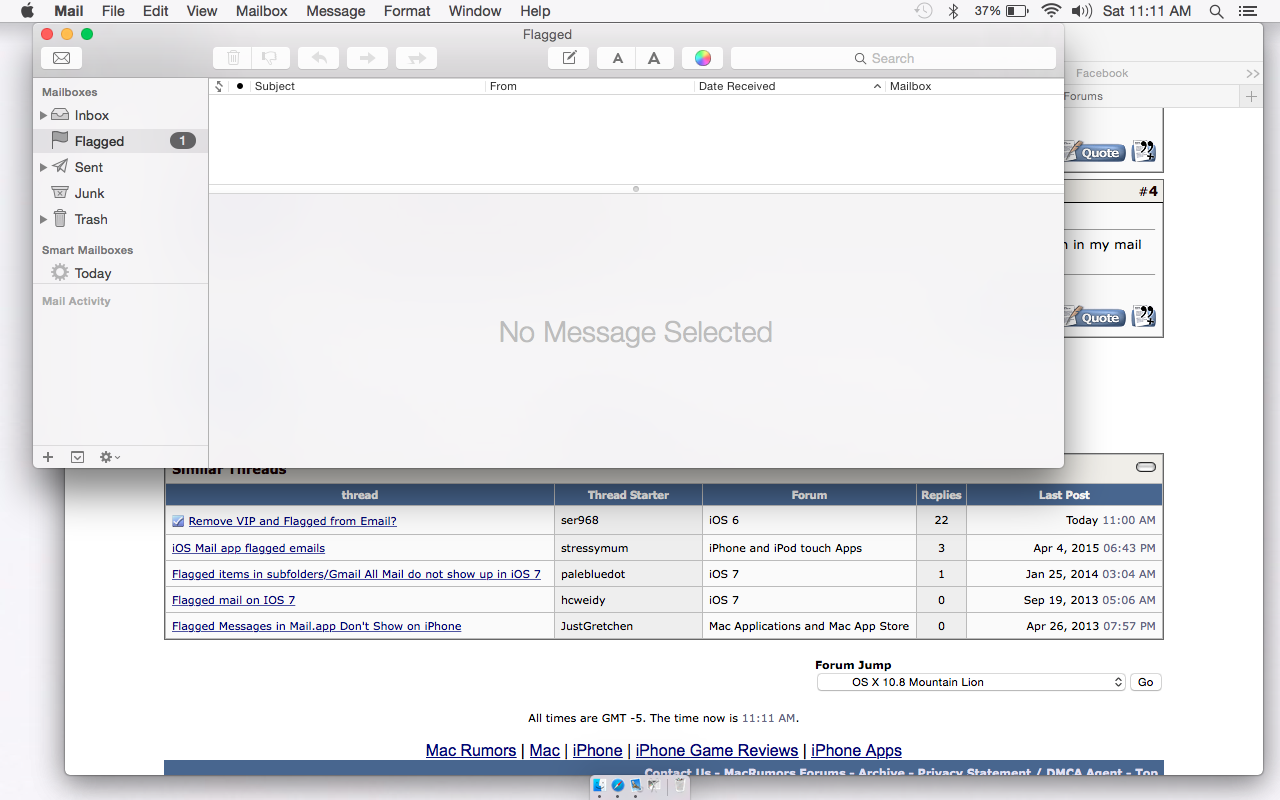Open the Forum Jump dropdown
1280x800 pixels.
pyautogui.click(x=971, y=682)
